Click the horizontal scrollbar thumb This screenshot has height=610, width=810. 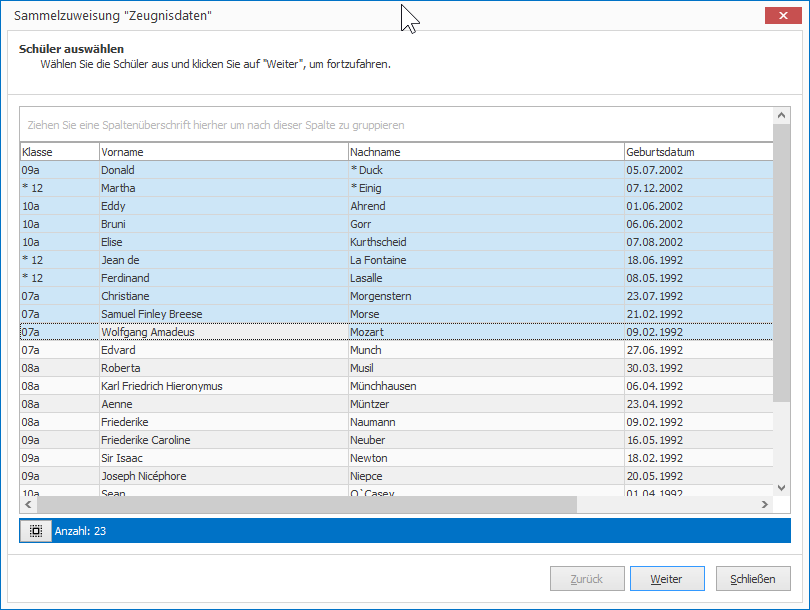[x=307, y=504]
